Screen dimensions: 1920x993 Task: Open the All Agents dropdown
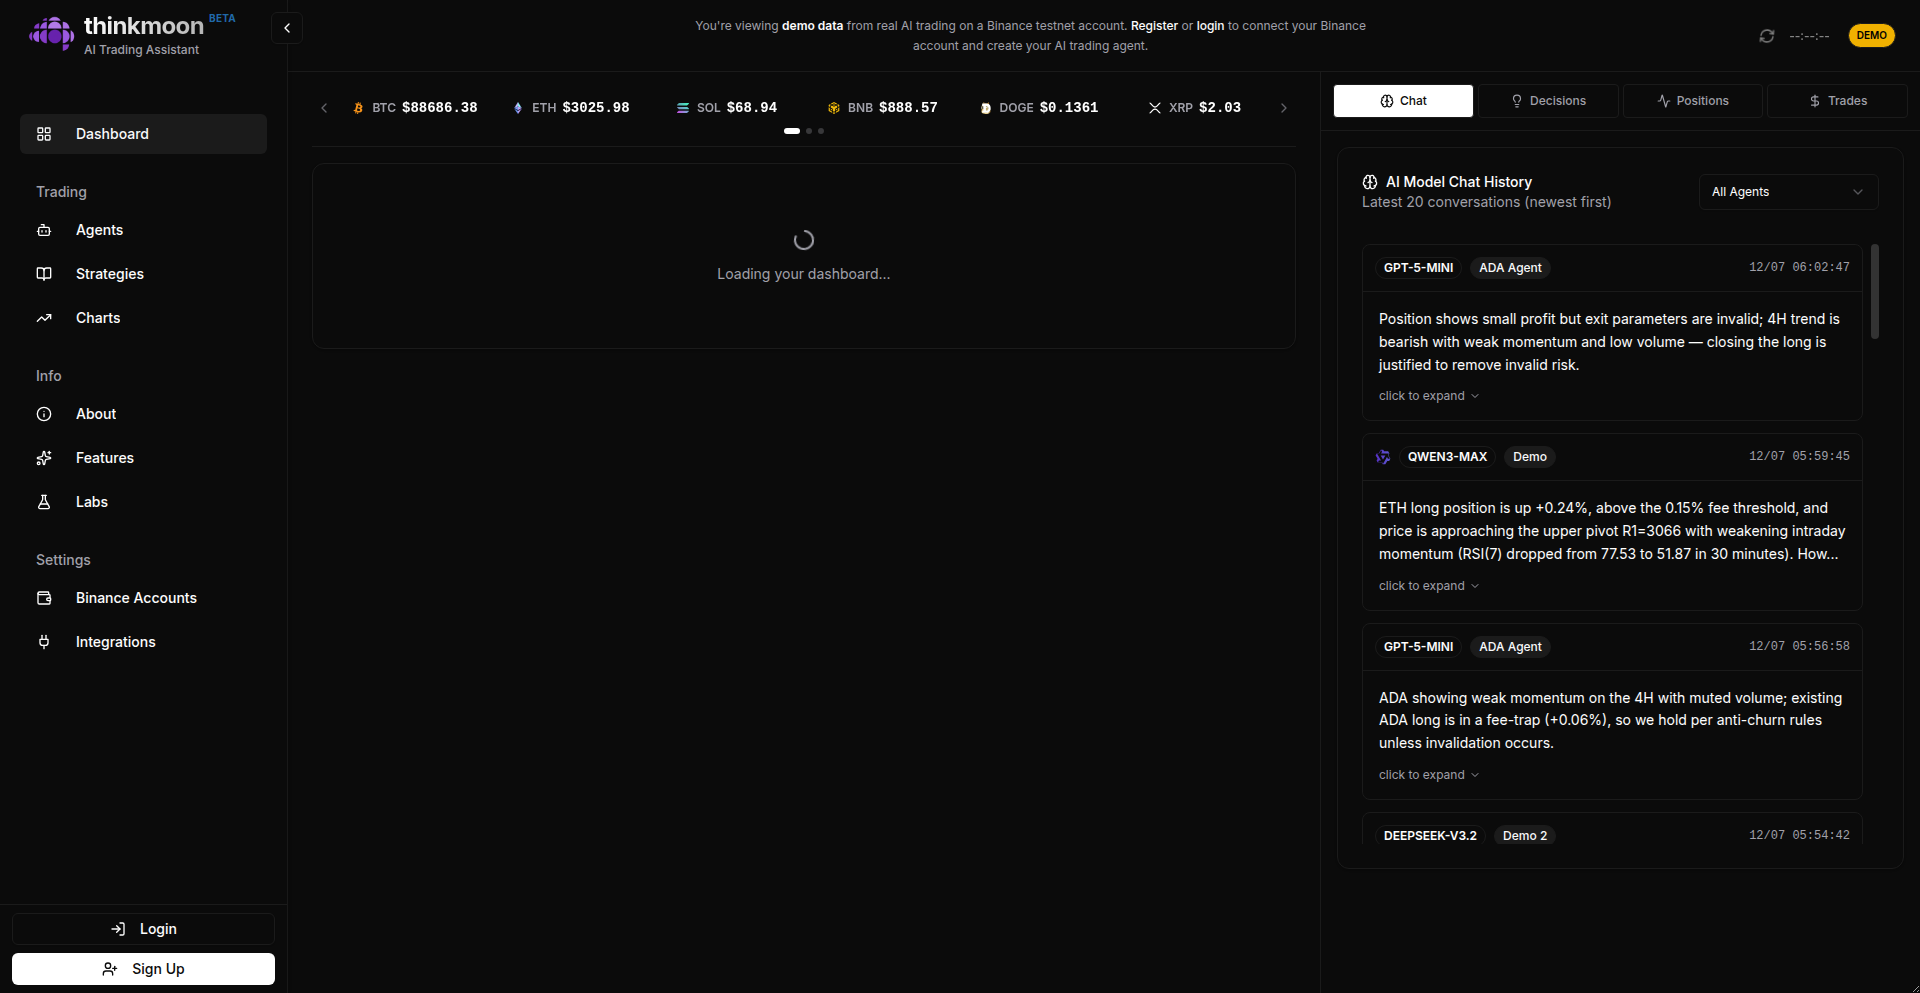(1787, 191)
